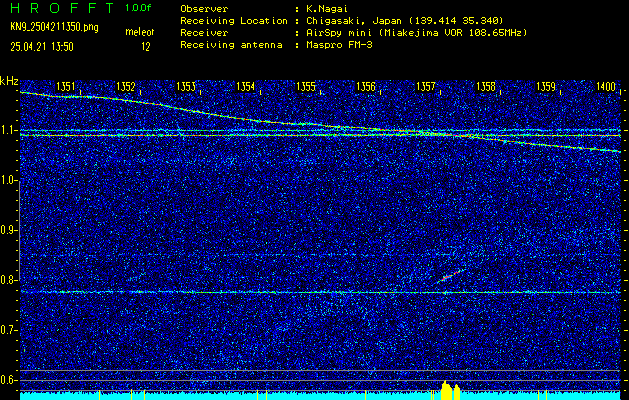Click the Receiving Location label
This screenshot has height=400, width=629.
click(234, 21)
